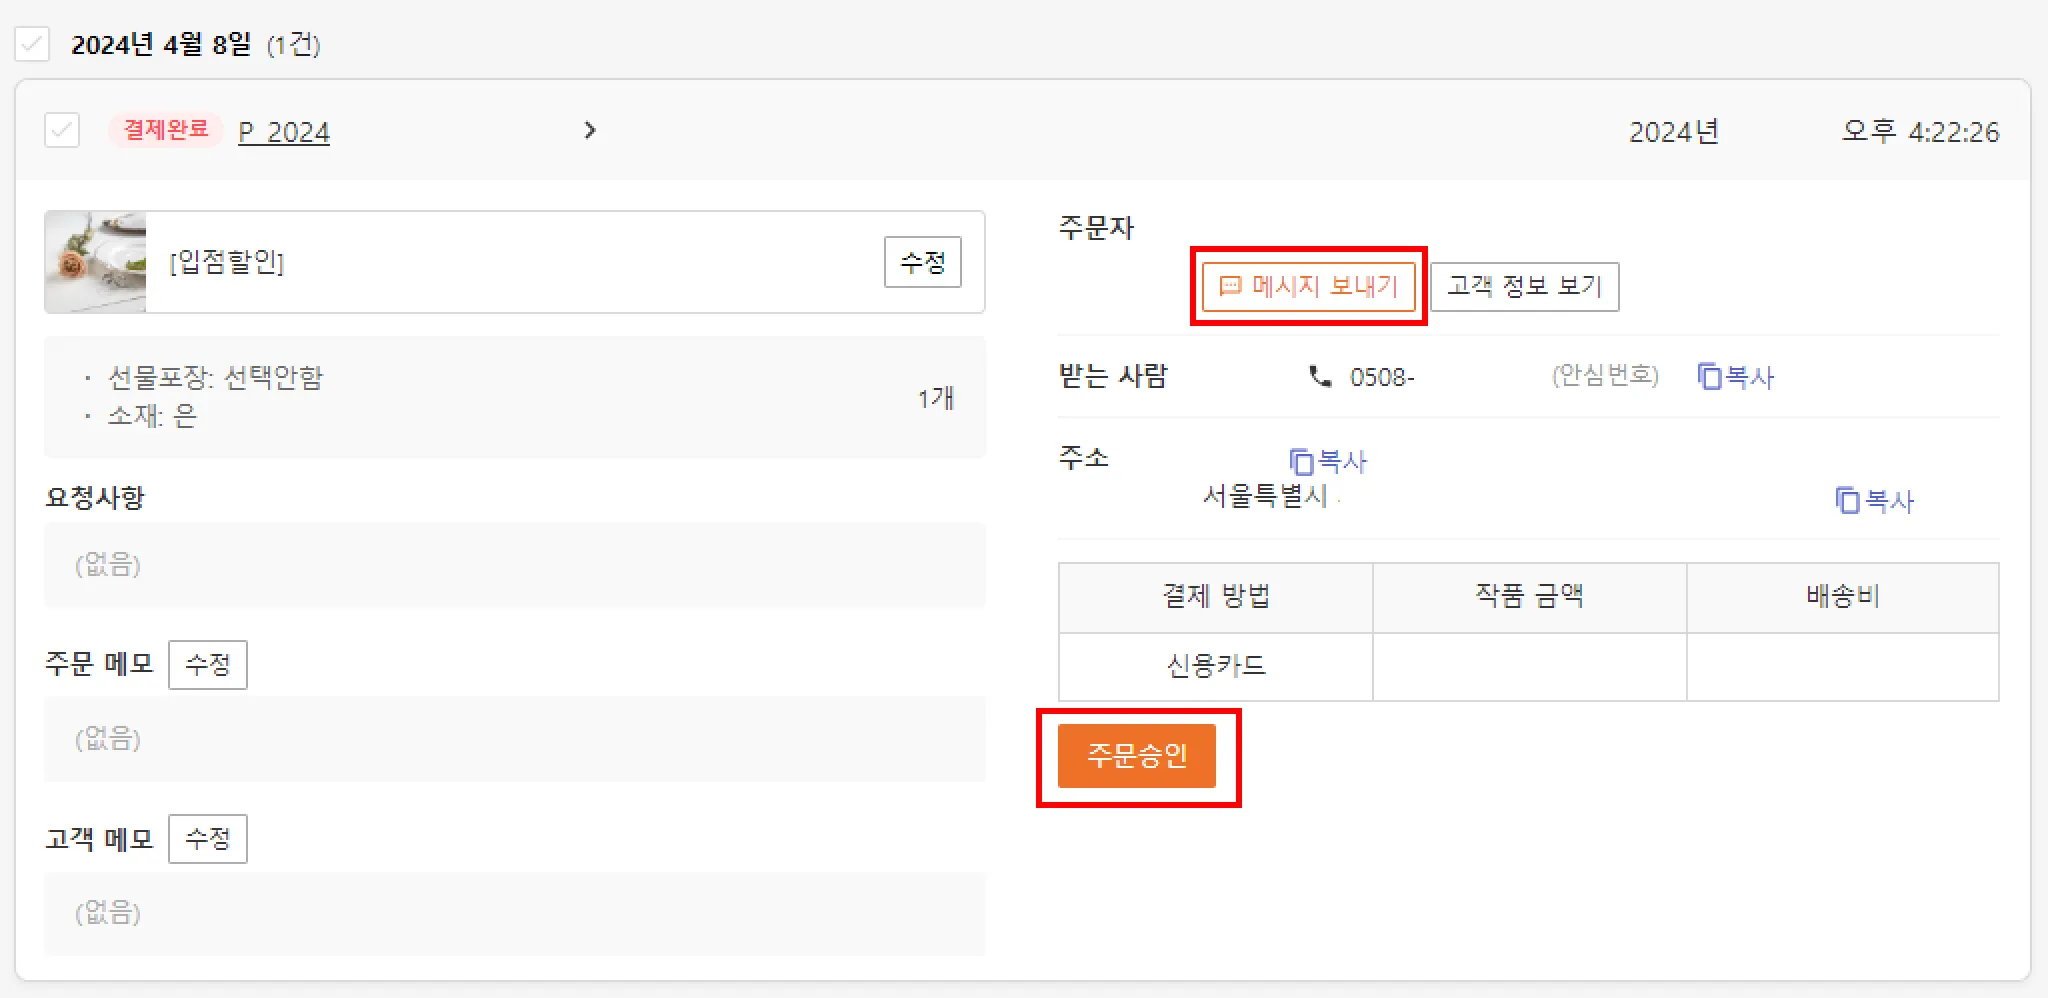The width and height of the screenshot is (2048, 998).
Task: Click the 결제완료 status badge
Action: 165,130
